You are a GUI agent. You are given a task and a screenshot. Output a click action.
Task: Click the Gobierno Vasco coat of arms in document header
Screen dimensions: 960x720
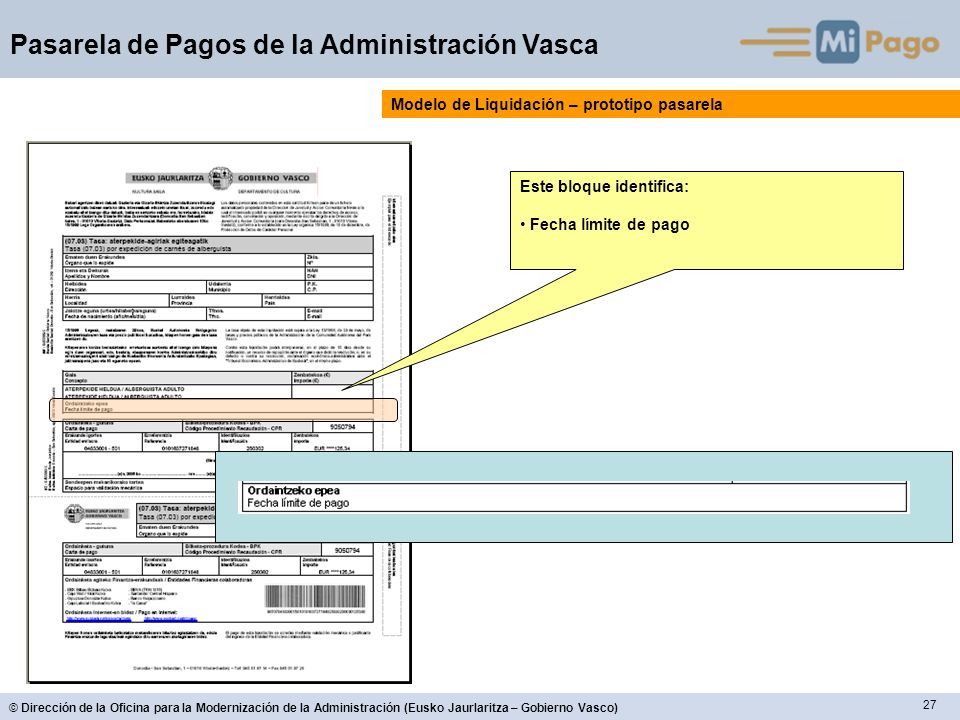click(x=220, y=178)
